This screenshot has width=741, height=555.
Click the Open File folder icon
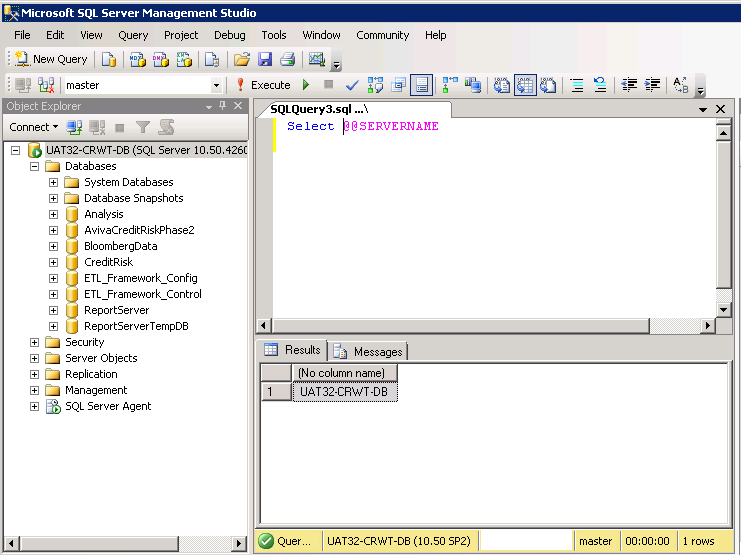point(241,60)
